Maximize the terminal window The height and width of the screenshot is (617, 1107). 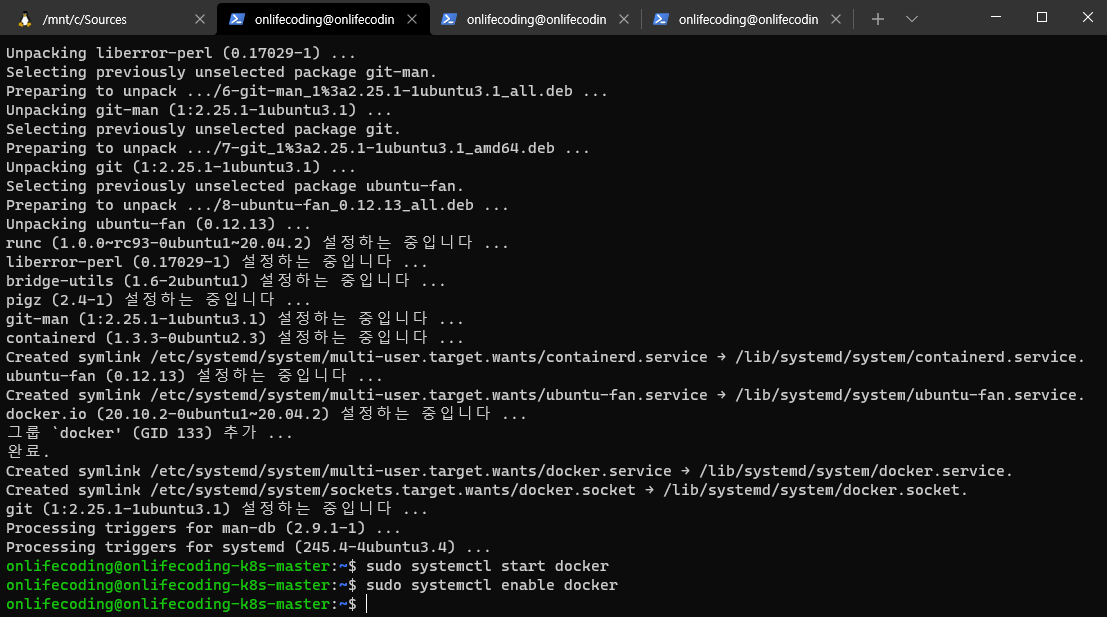(x=1041, y=17)
